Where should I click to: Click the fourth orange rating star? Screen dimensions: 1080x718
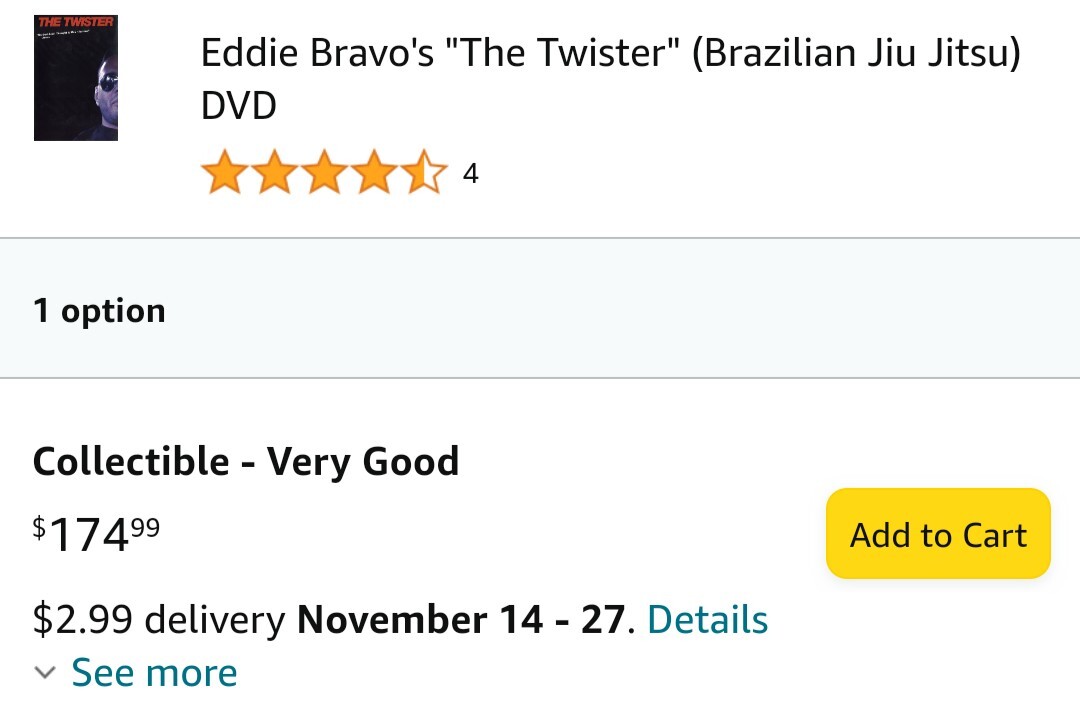click(x=374, y=172)
